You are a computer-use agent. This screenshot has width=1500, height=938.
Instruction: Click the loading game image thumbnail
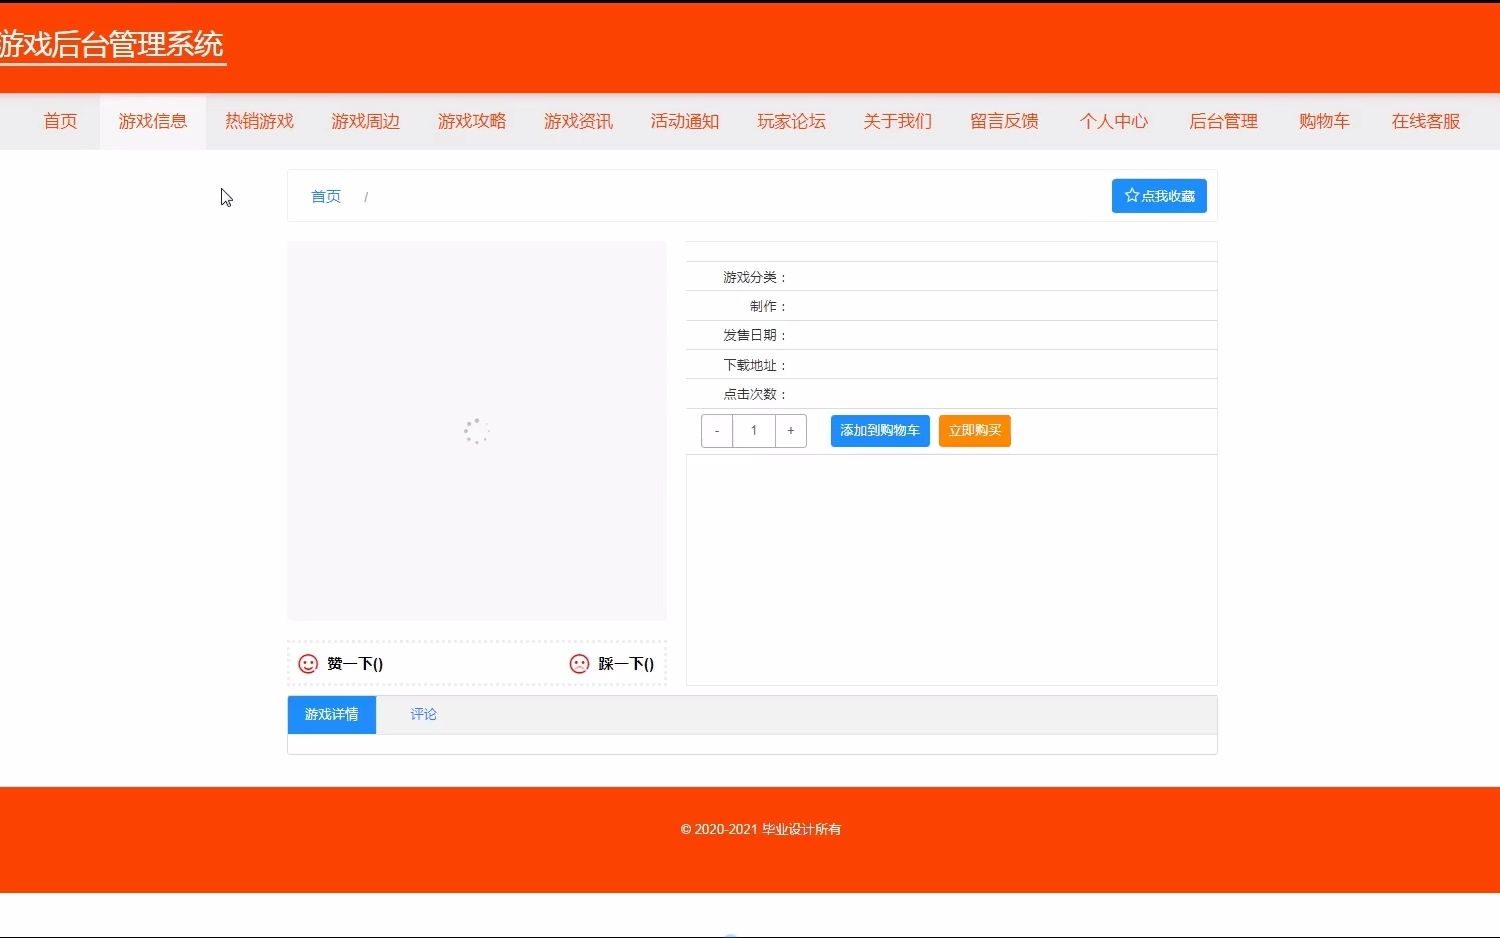point(477,431)
